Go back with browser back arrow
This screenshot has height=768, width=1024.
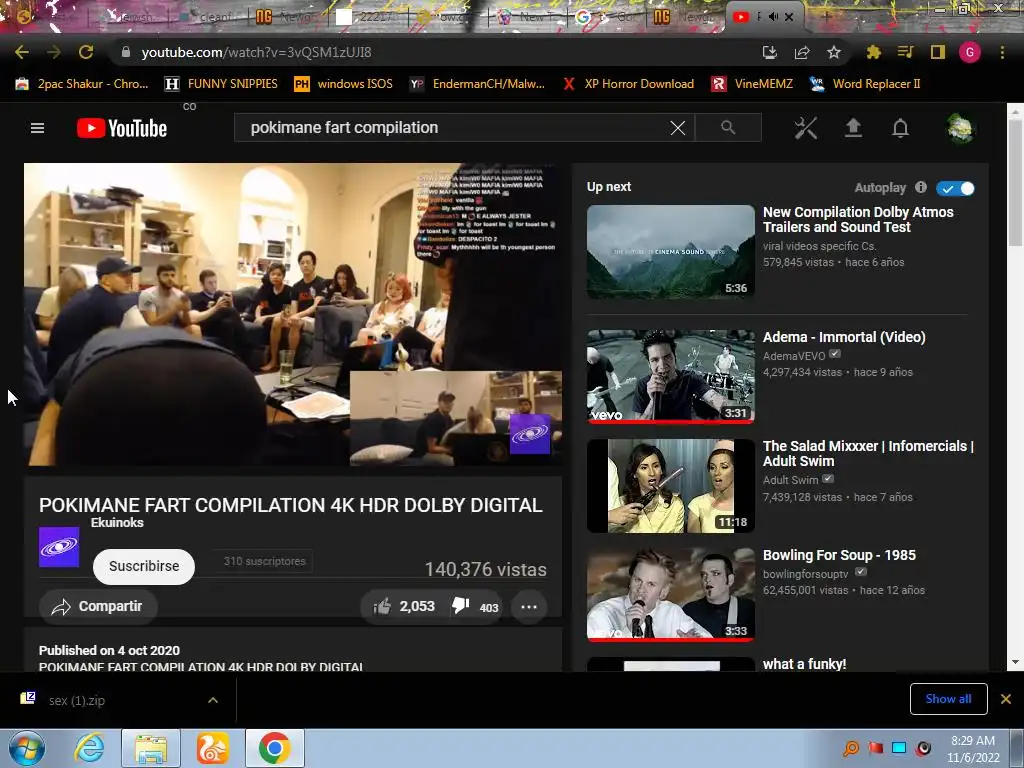point(22,52)
